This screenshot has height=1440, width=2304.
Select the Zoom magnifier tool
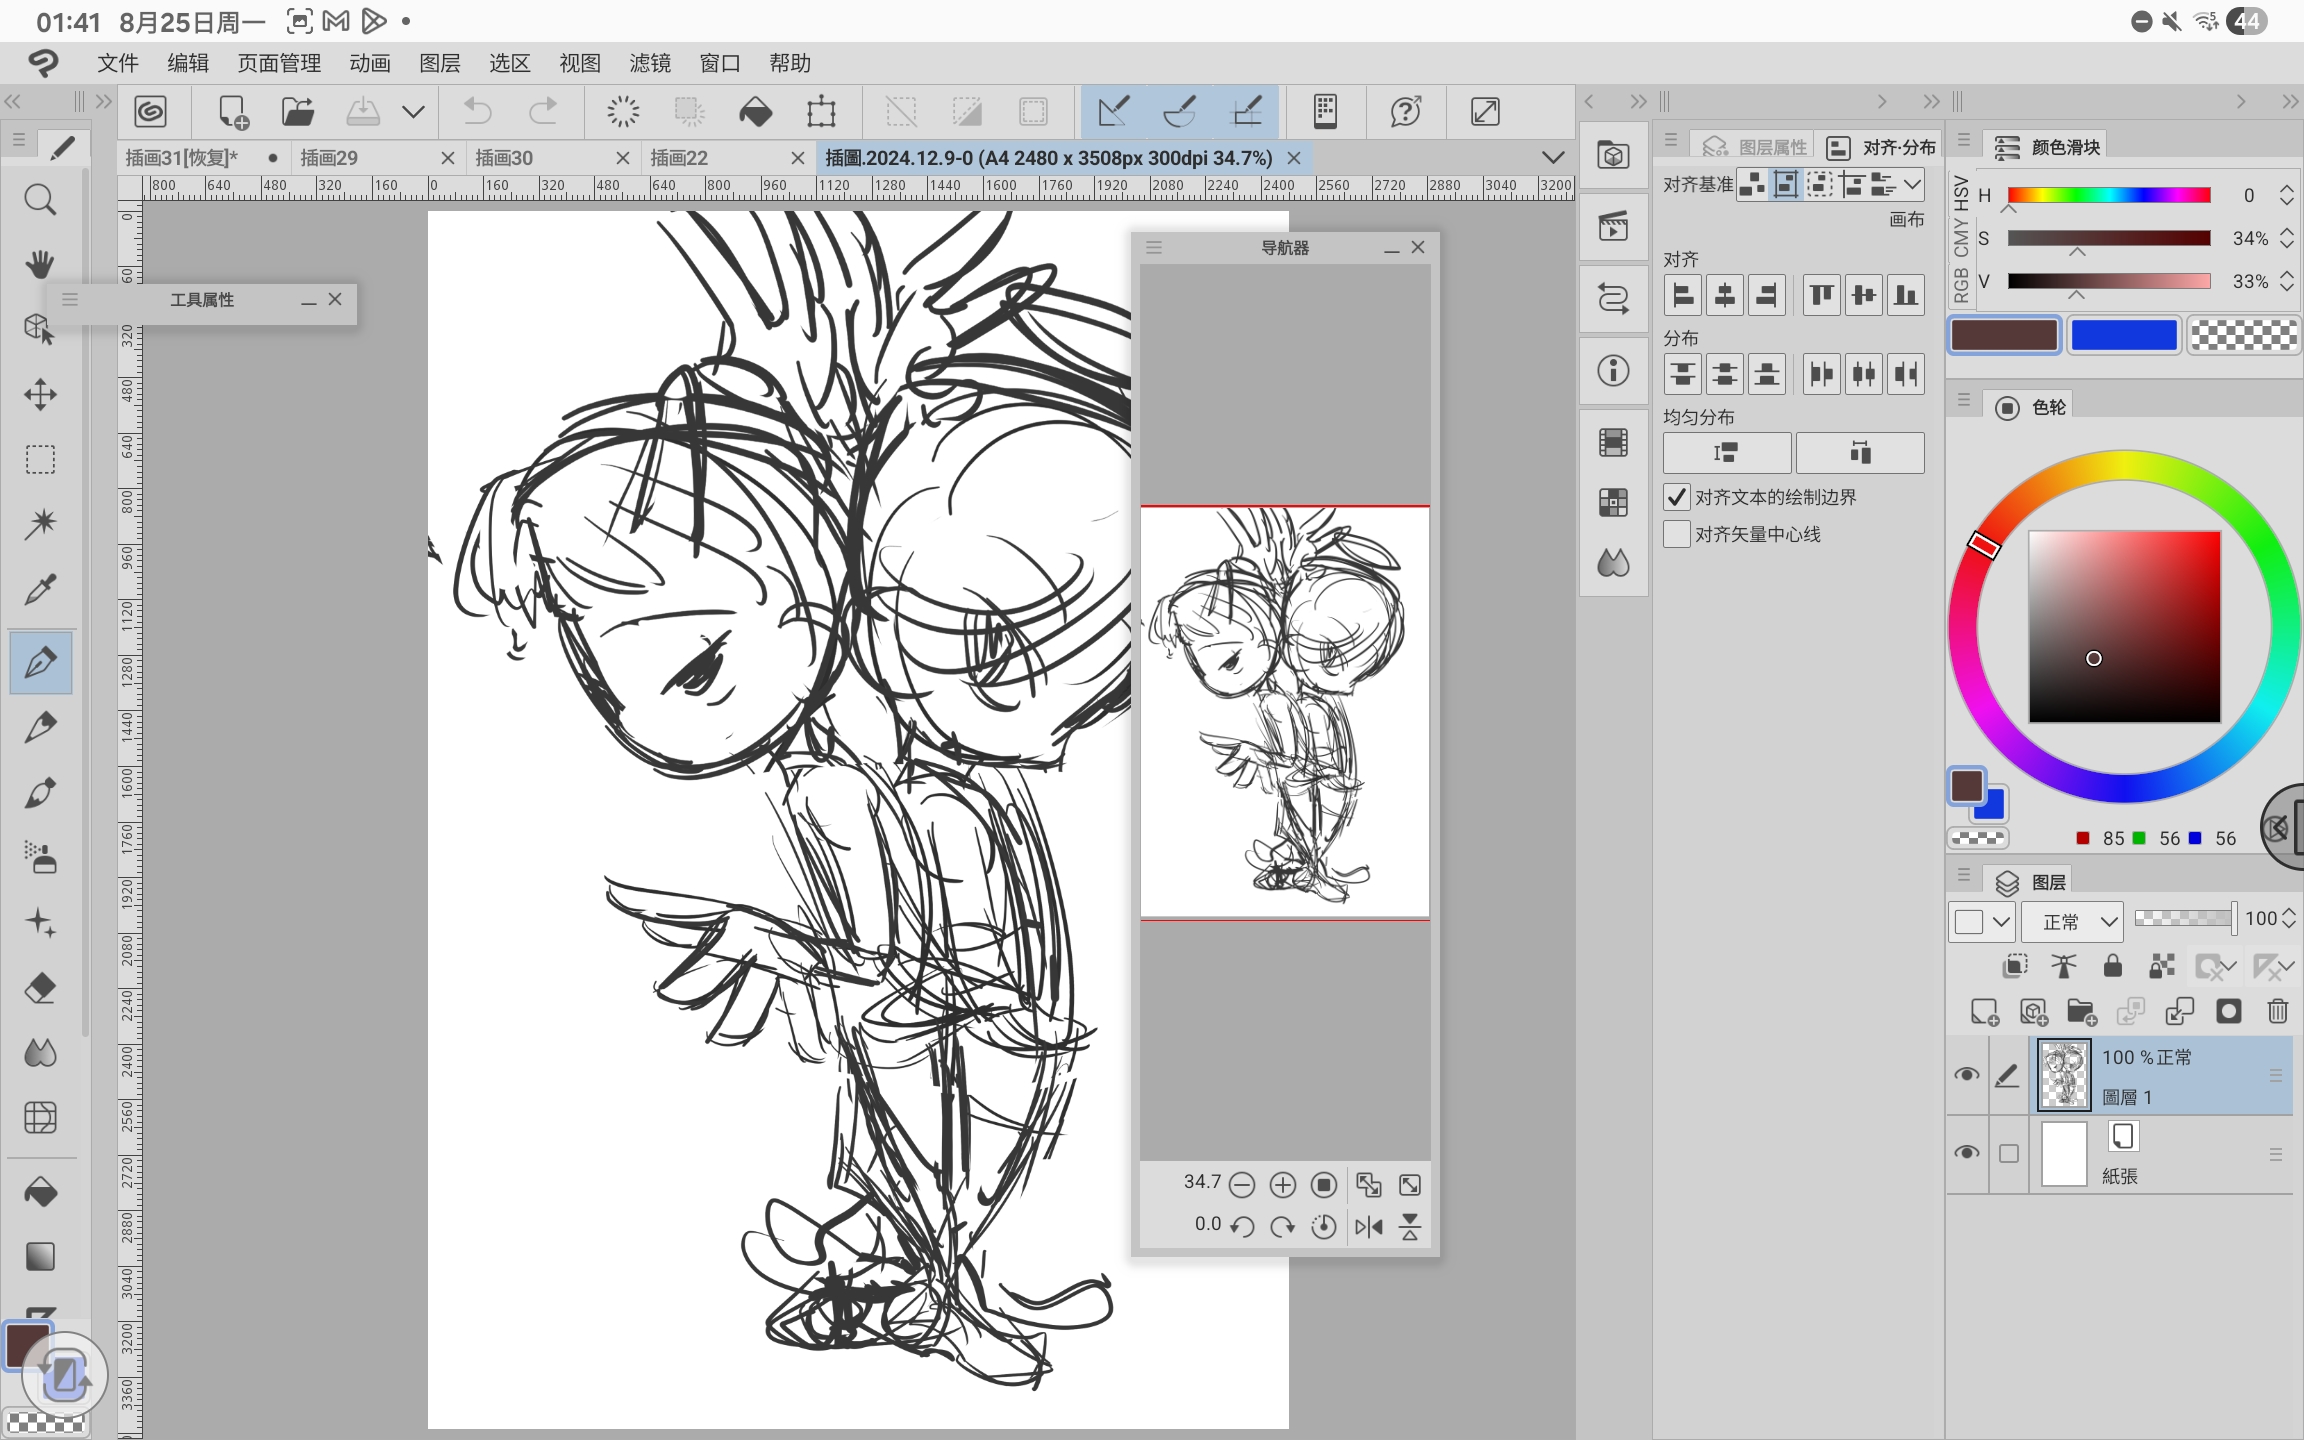click(40, 200)
